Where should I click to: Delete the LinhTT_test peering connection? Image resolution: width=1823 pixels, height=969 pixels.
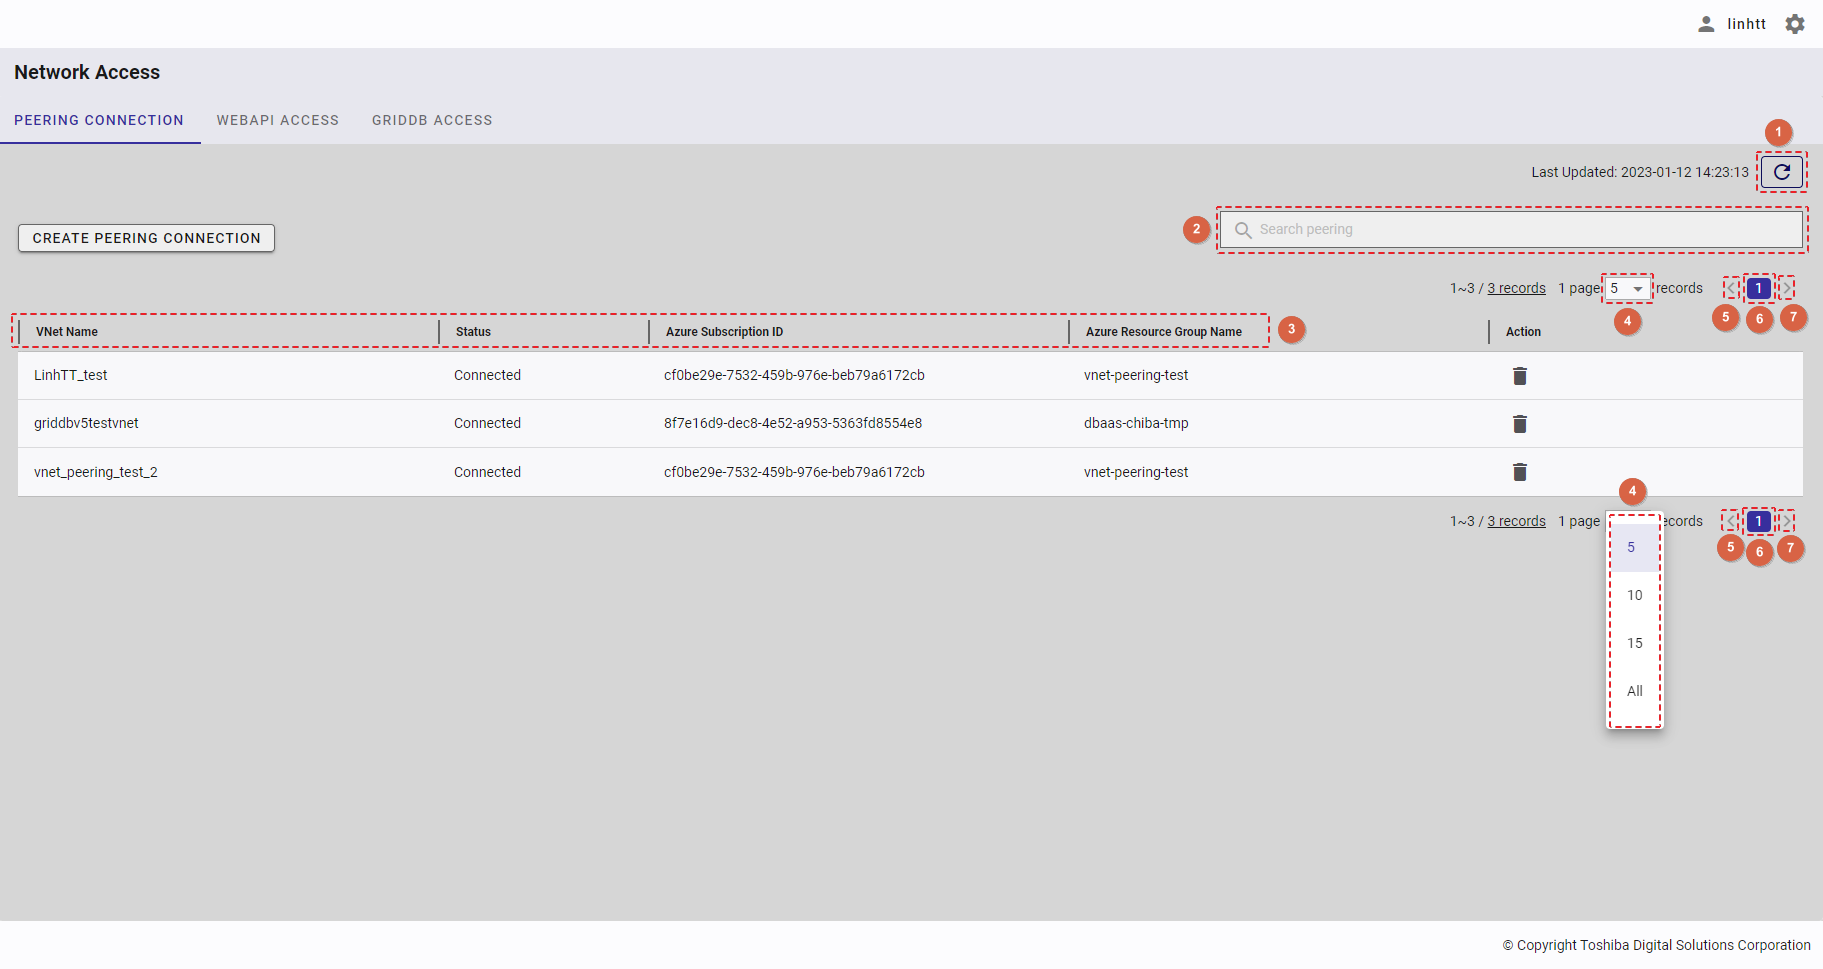pos(1519,376)
